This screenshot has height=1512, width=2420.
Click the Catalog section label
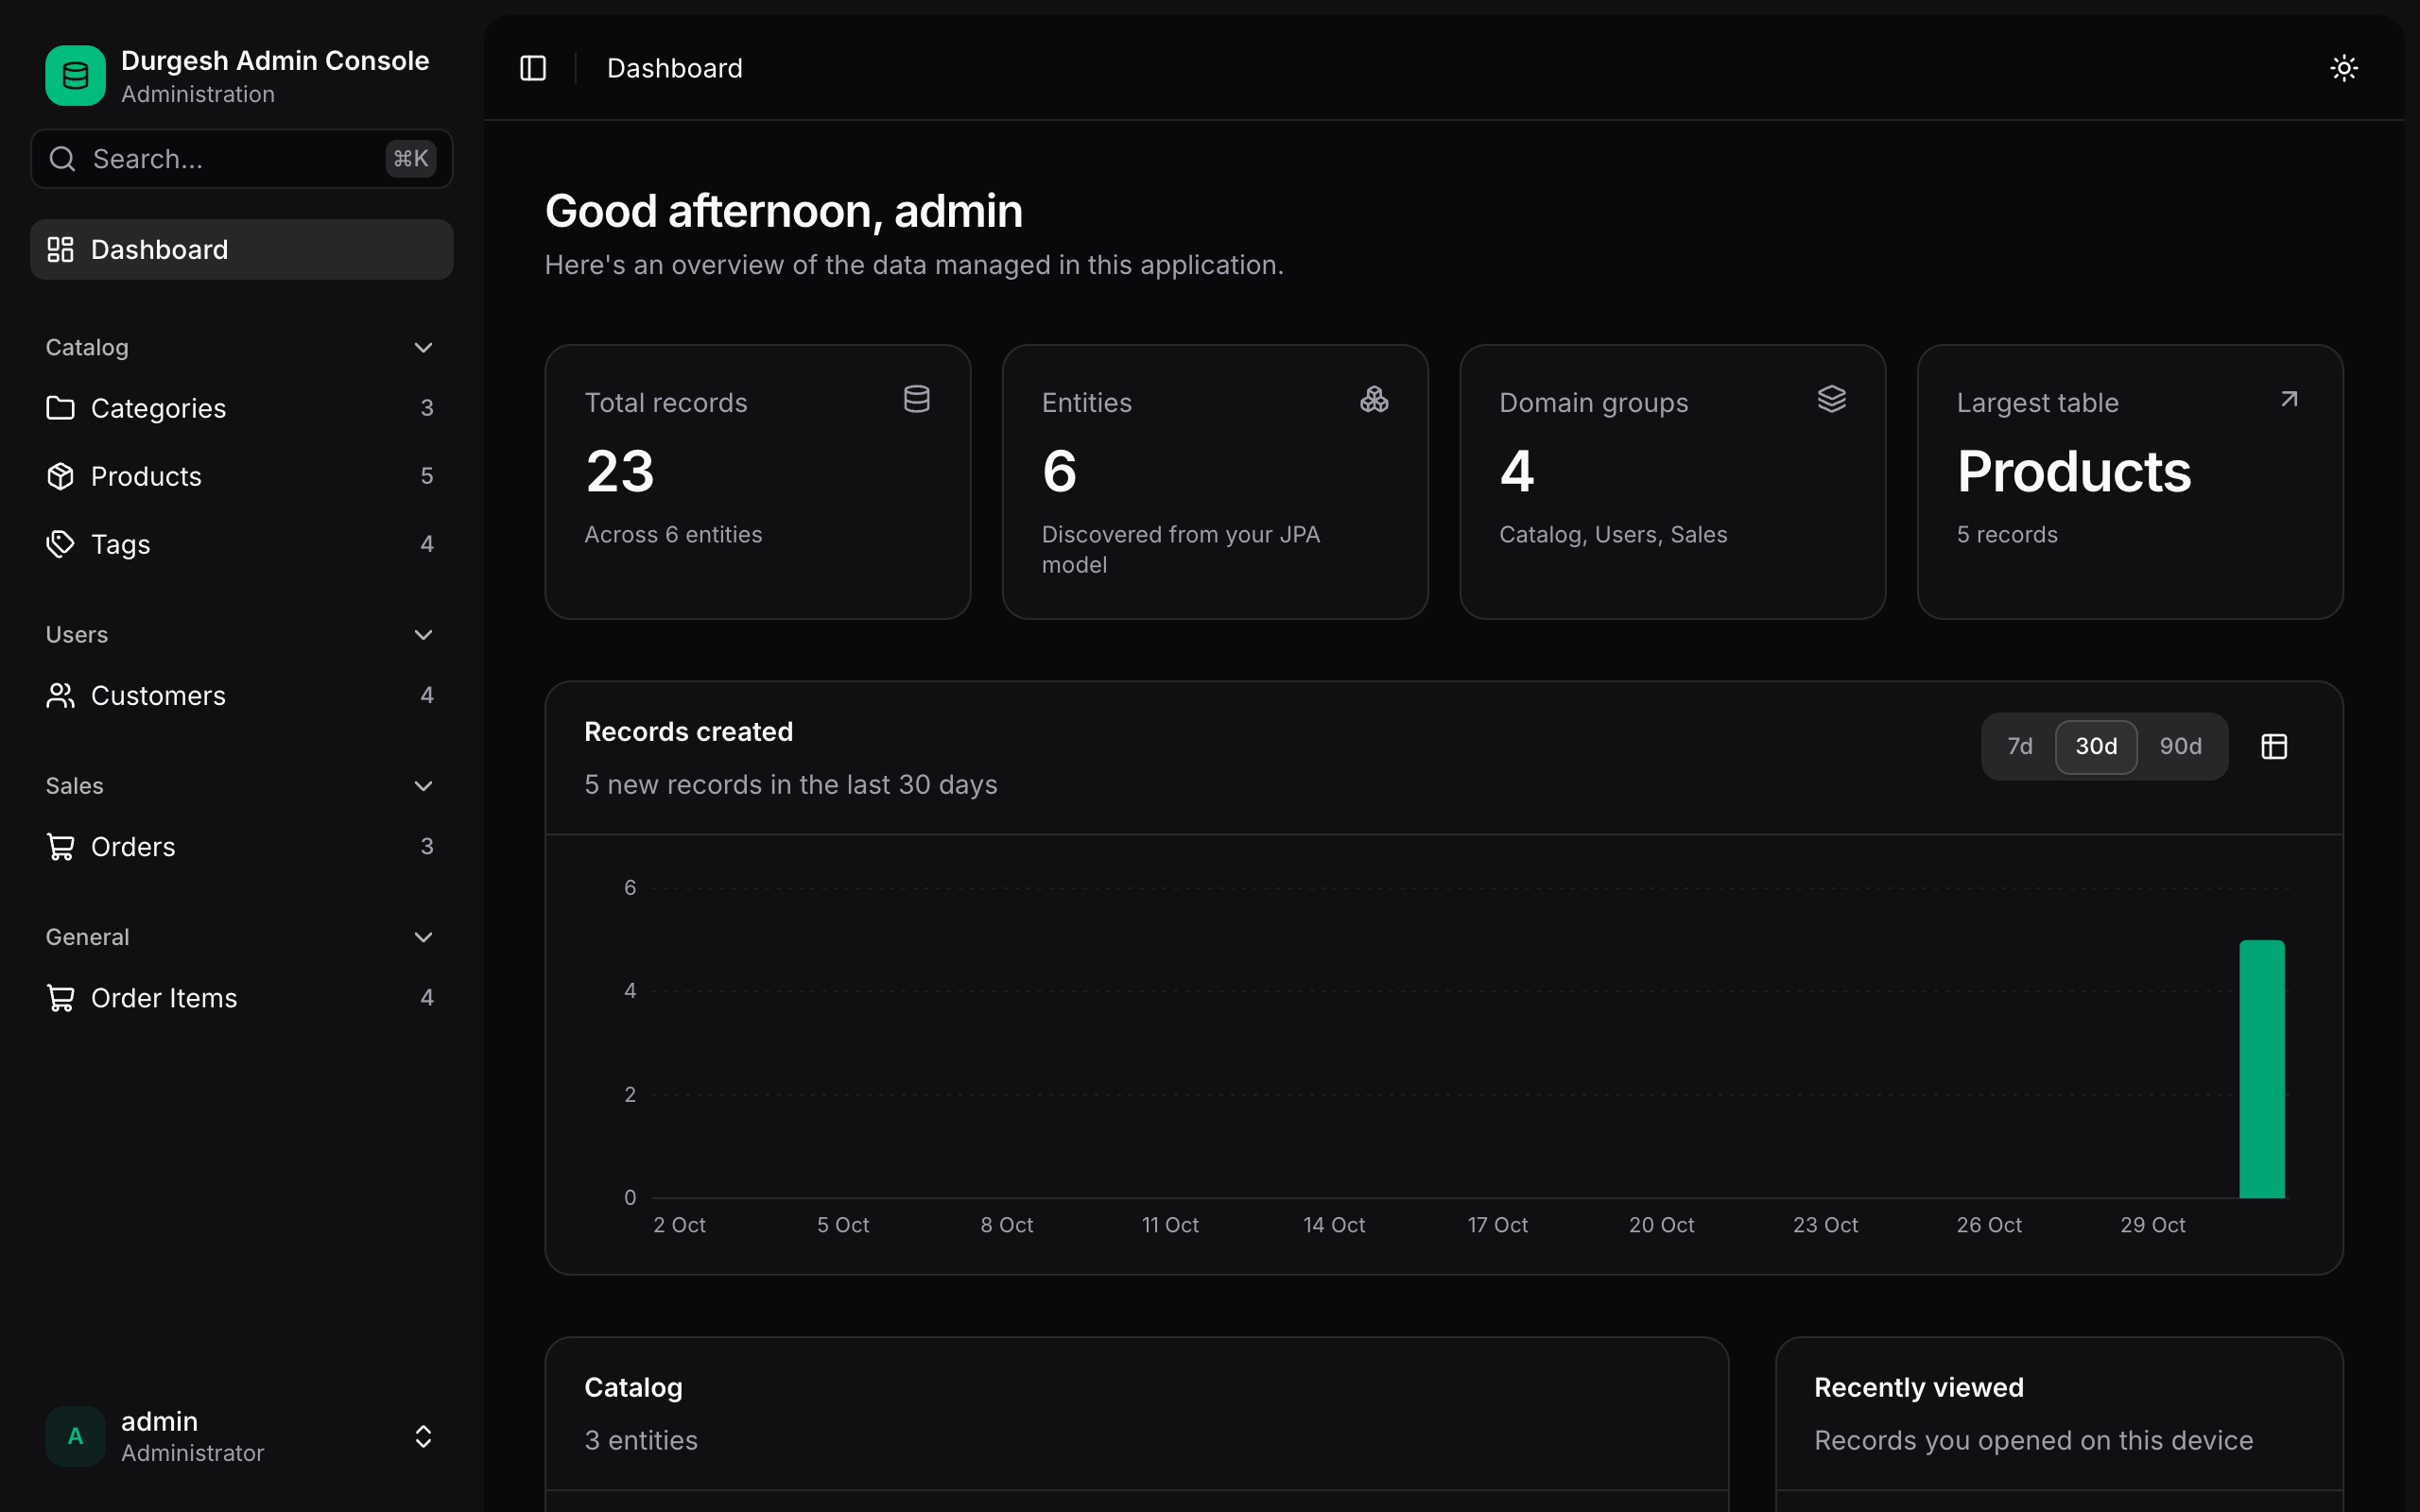pyautogui.click(x=87, y=347)
